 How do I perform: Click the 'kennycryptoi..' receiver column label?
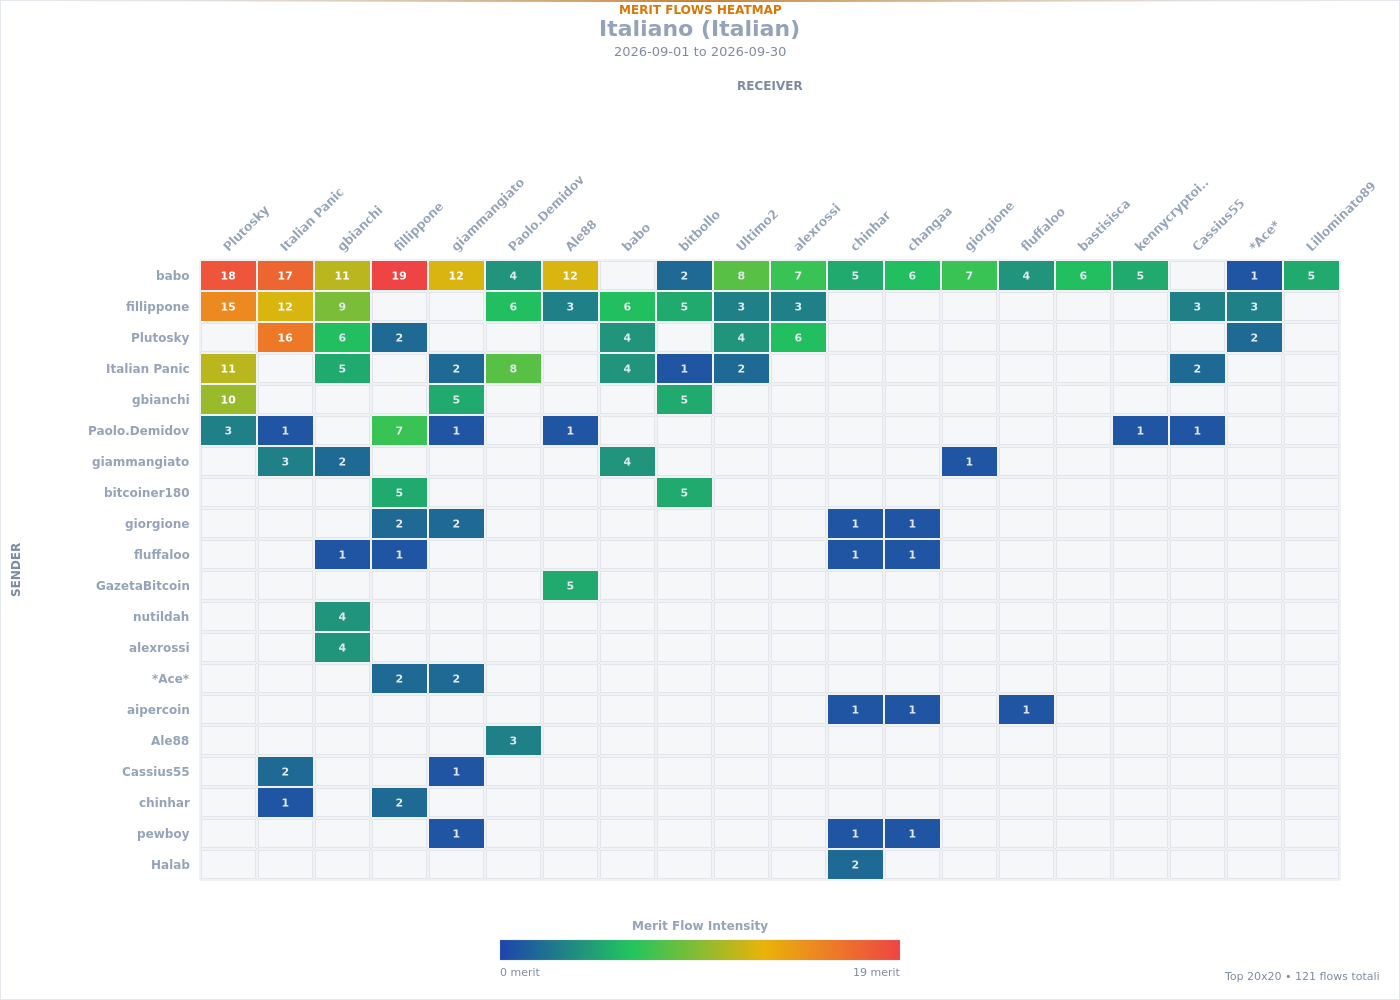pos(1171,217)
